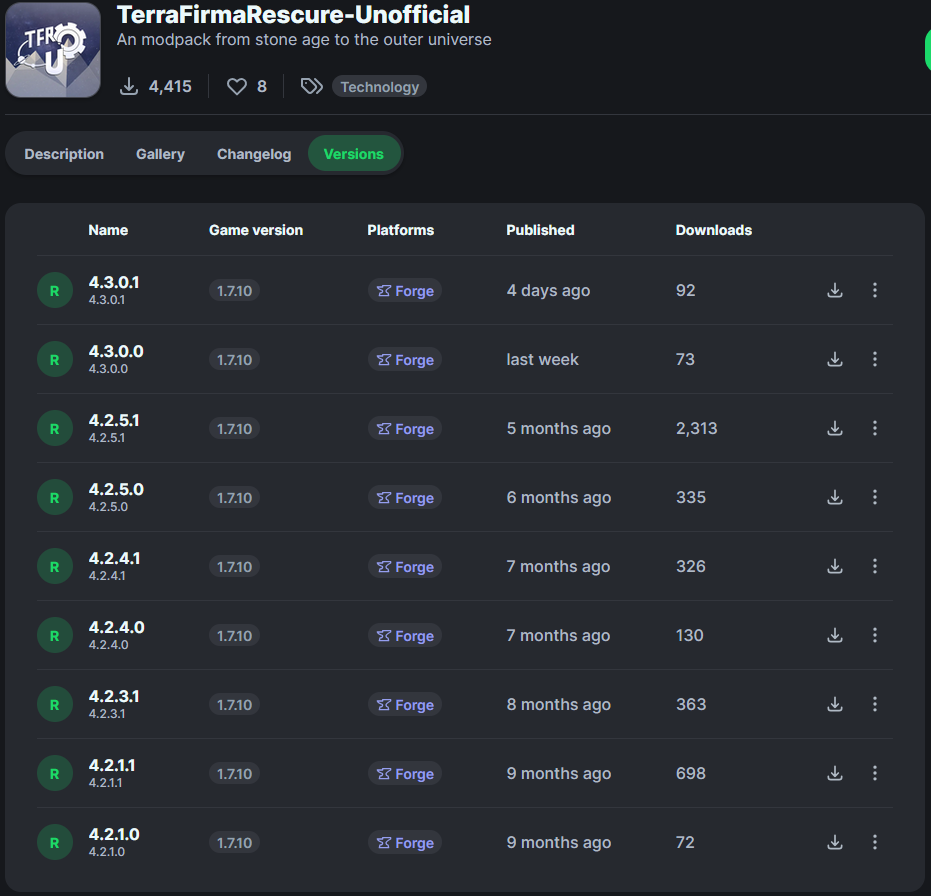Click Forge platform tag in 4.2.5.1 row
Screen dimensions: 931x896
pyautogui.click(x=405, y=428)
